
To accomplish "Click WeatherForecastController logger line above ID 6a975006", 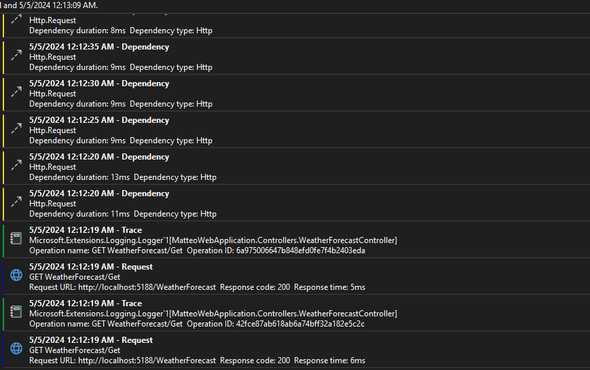I will 213,240.
